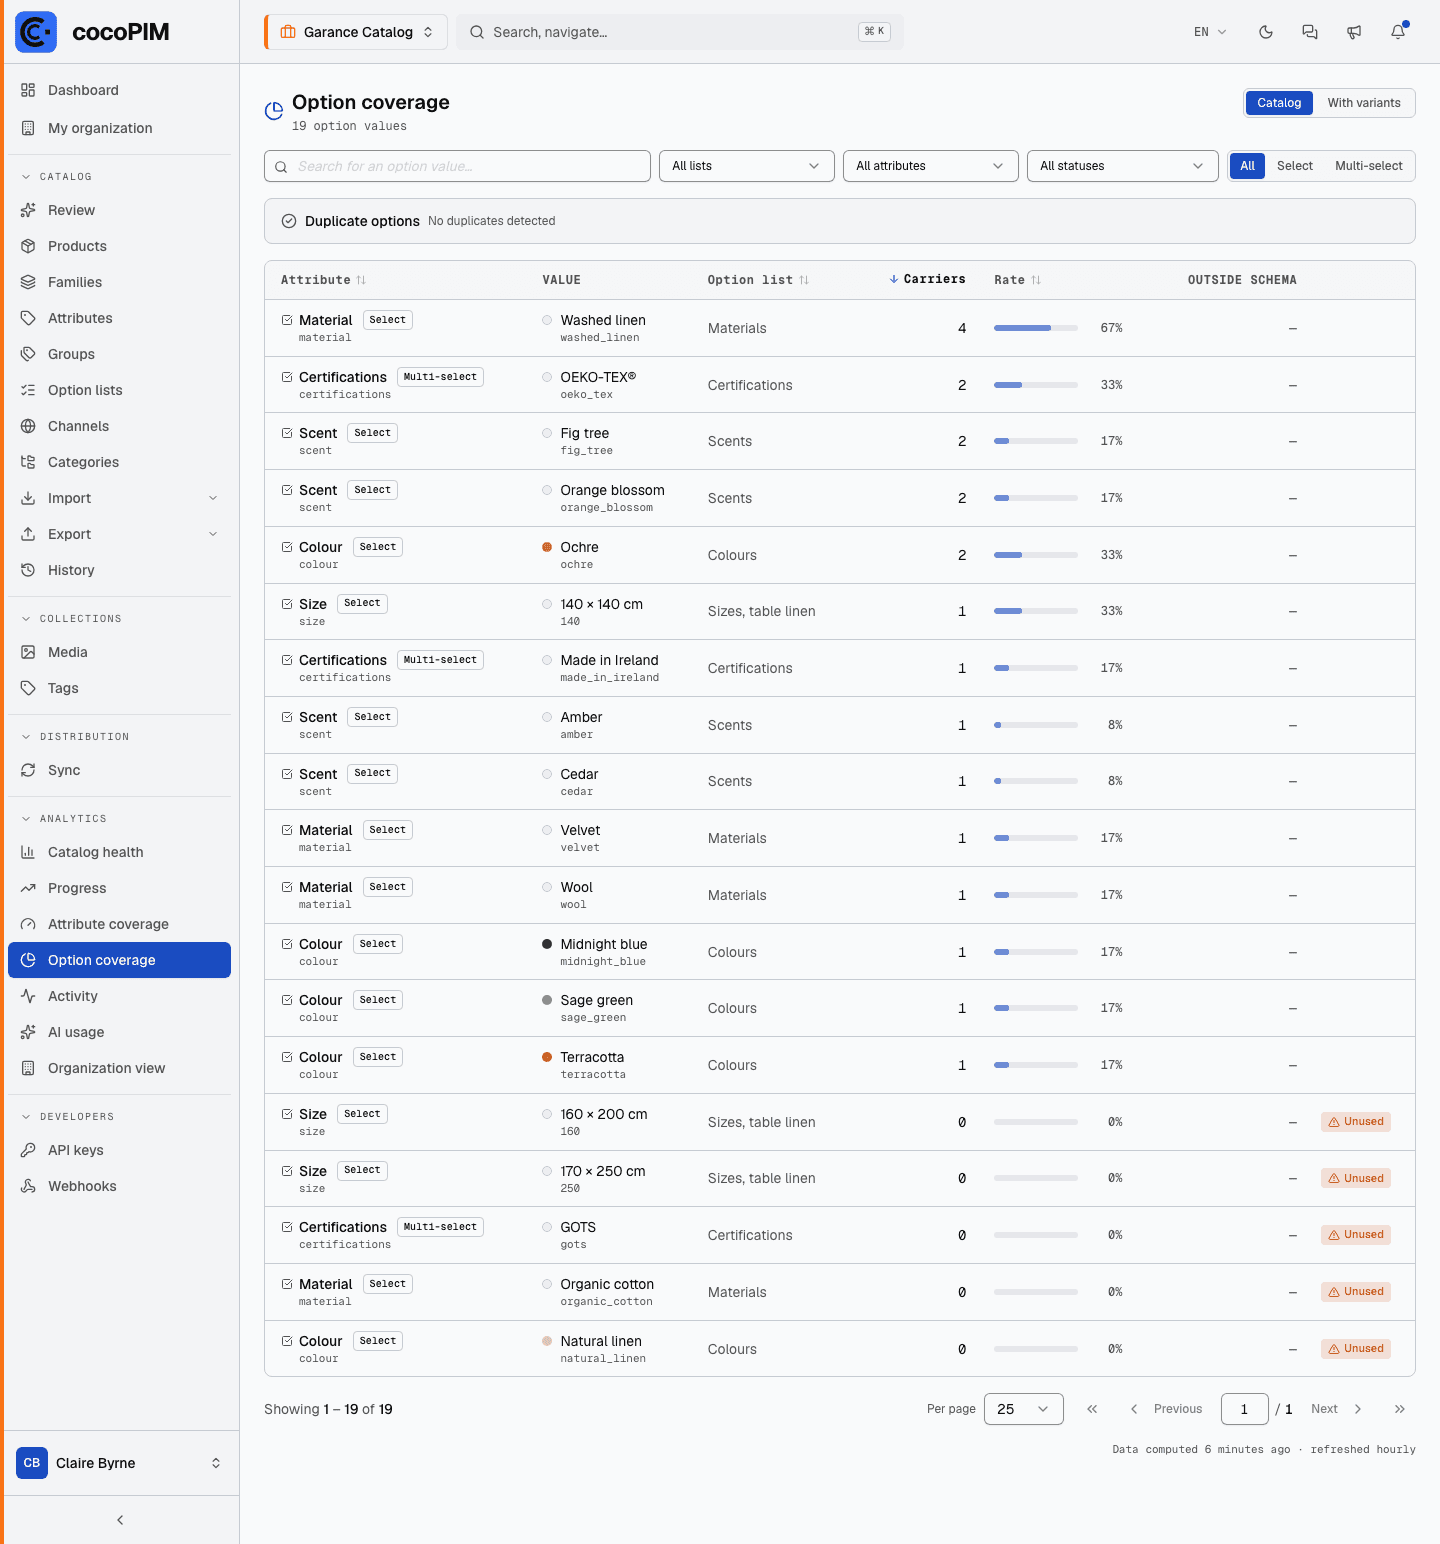Collapse the sidebar with bottom chevron
The width and height of the screenshot is (1440, 1544).
[x=120, y=1520]
